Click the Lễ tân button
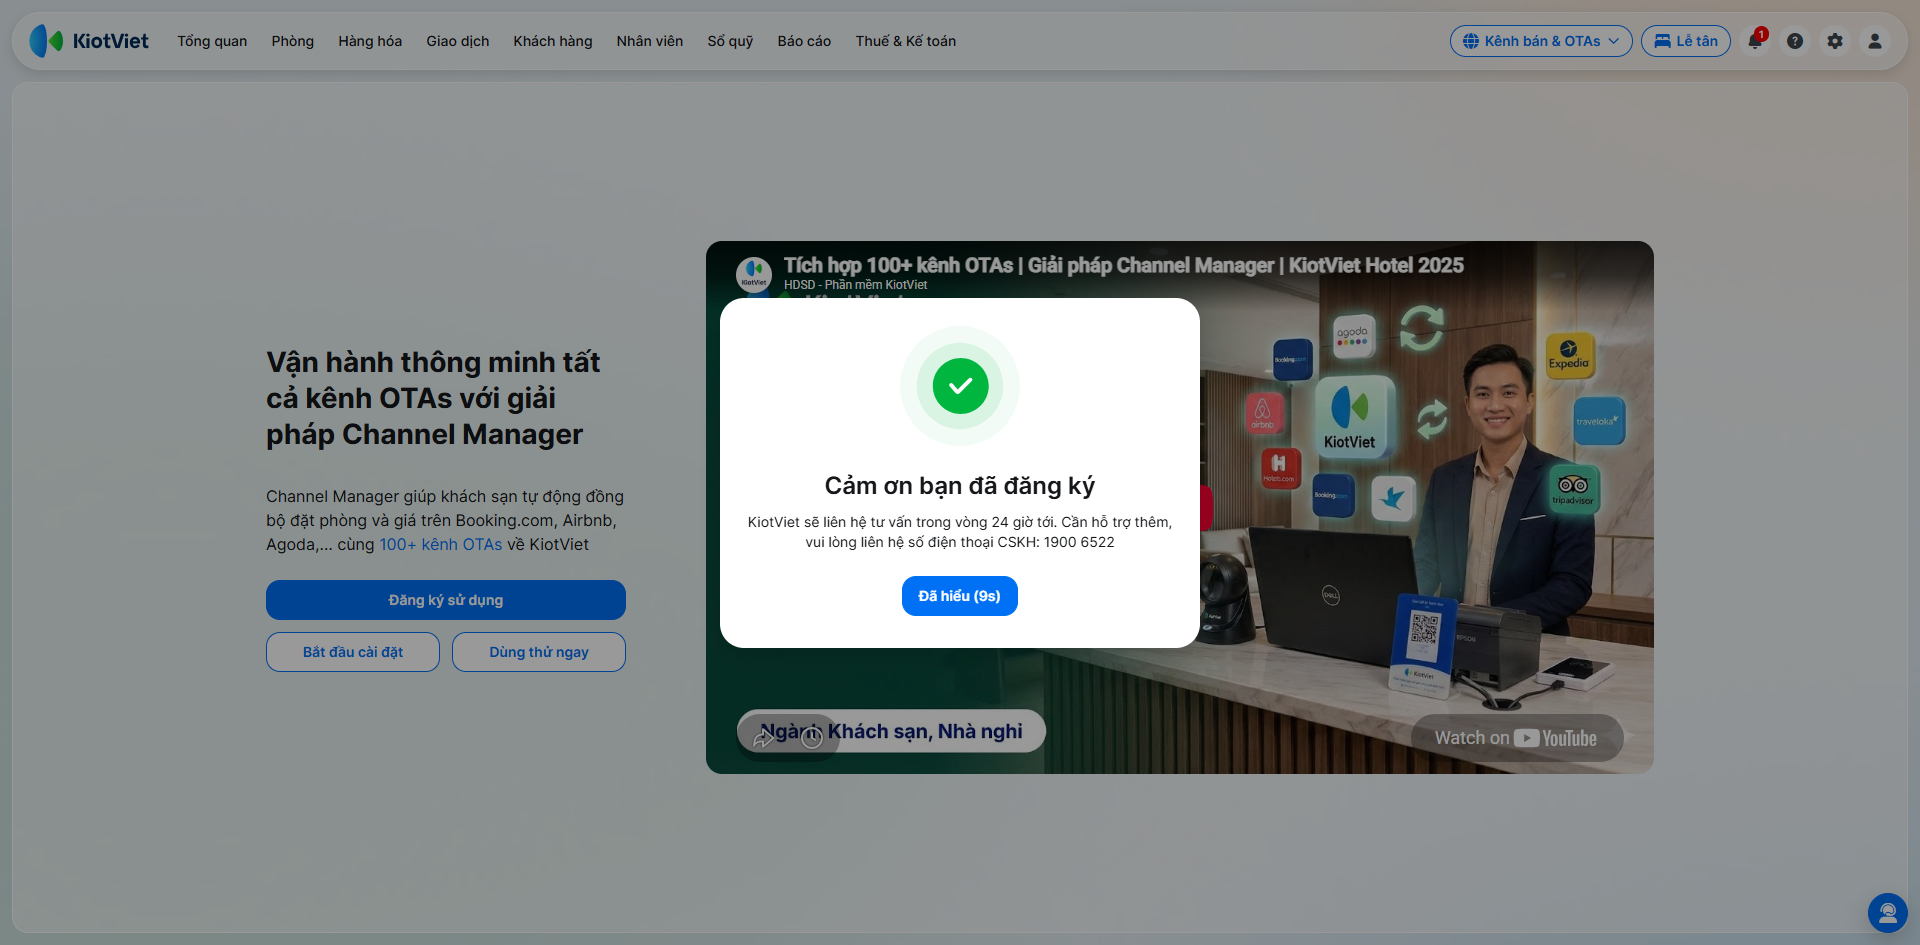The image size is (1920, 945). (1686, 41)
